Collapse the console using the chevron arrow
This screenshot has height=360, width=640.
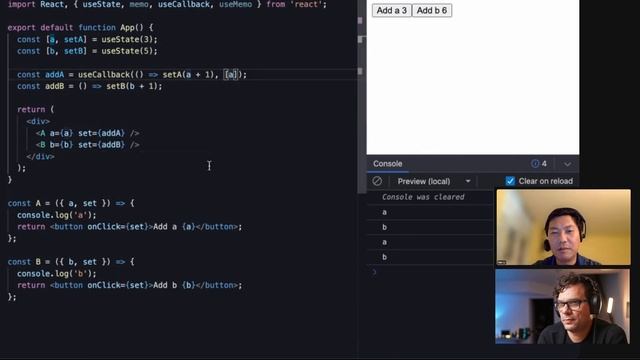pyautogui.click(x=567, y=164)
